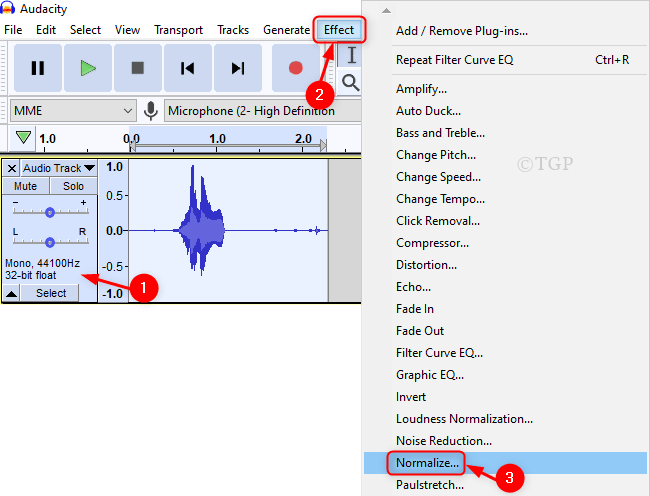This screenshot has width=650, height=496.
Task: Click the timeline ruler at 1.0 seconds
Action: [217, 138]
